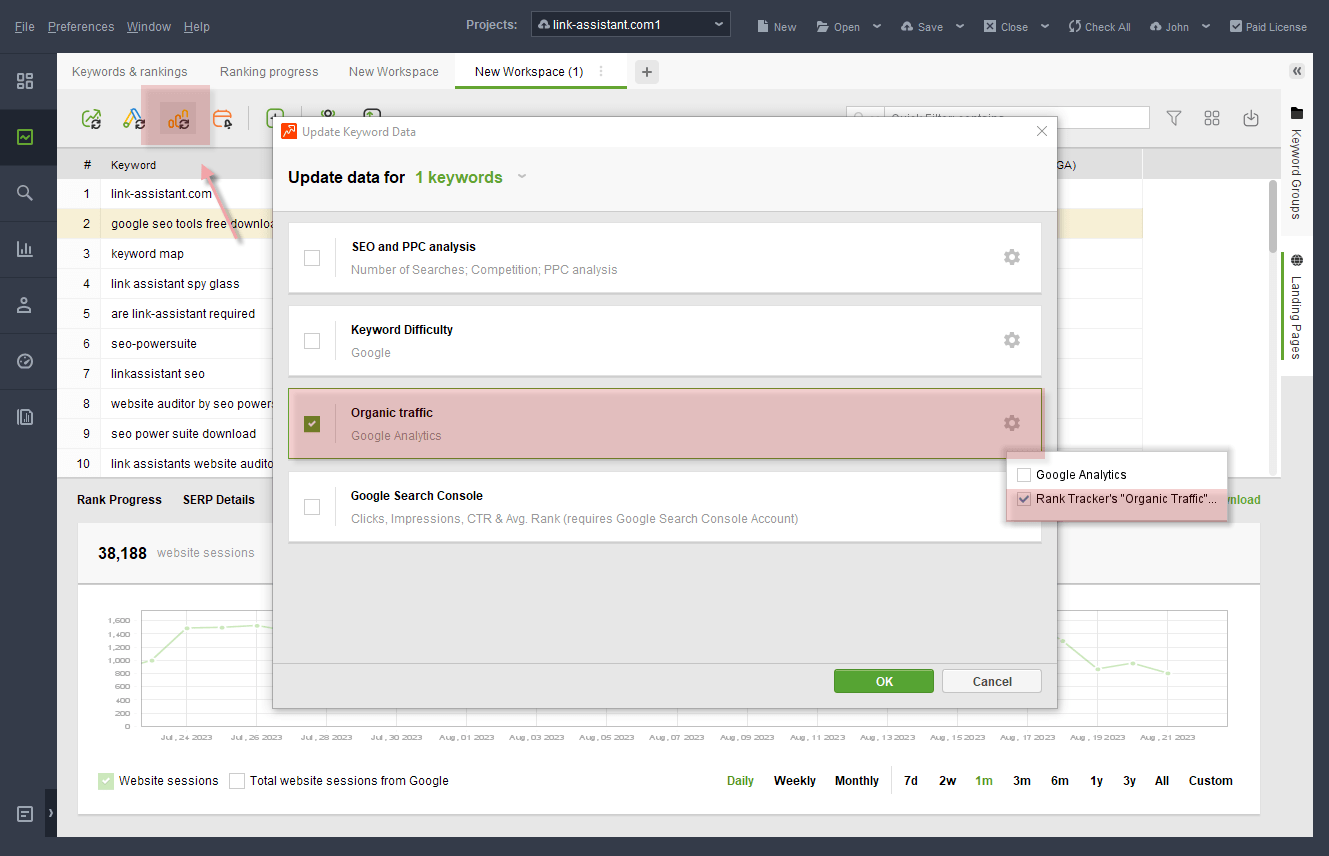Select the Monthly chart interval
The height and width of the screenshot is (856, 1329).
pos(857,781)
